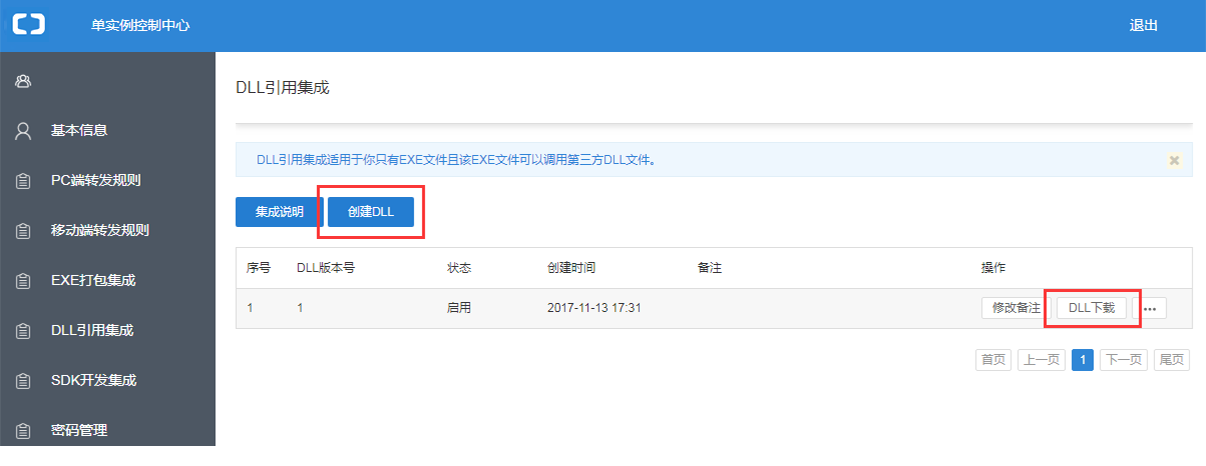Log out using 退出 link
The image size is (1206, 466).
[1143, 26]
